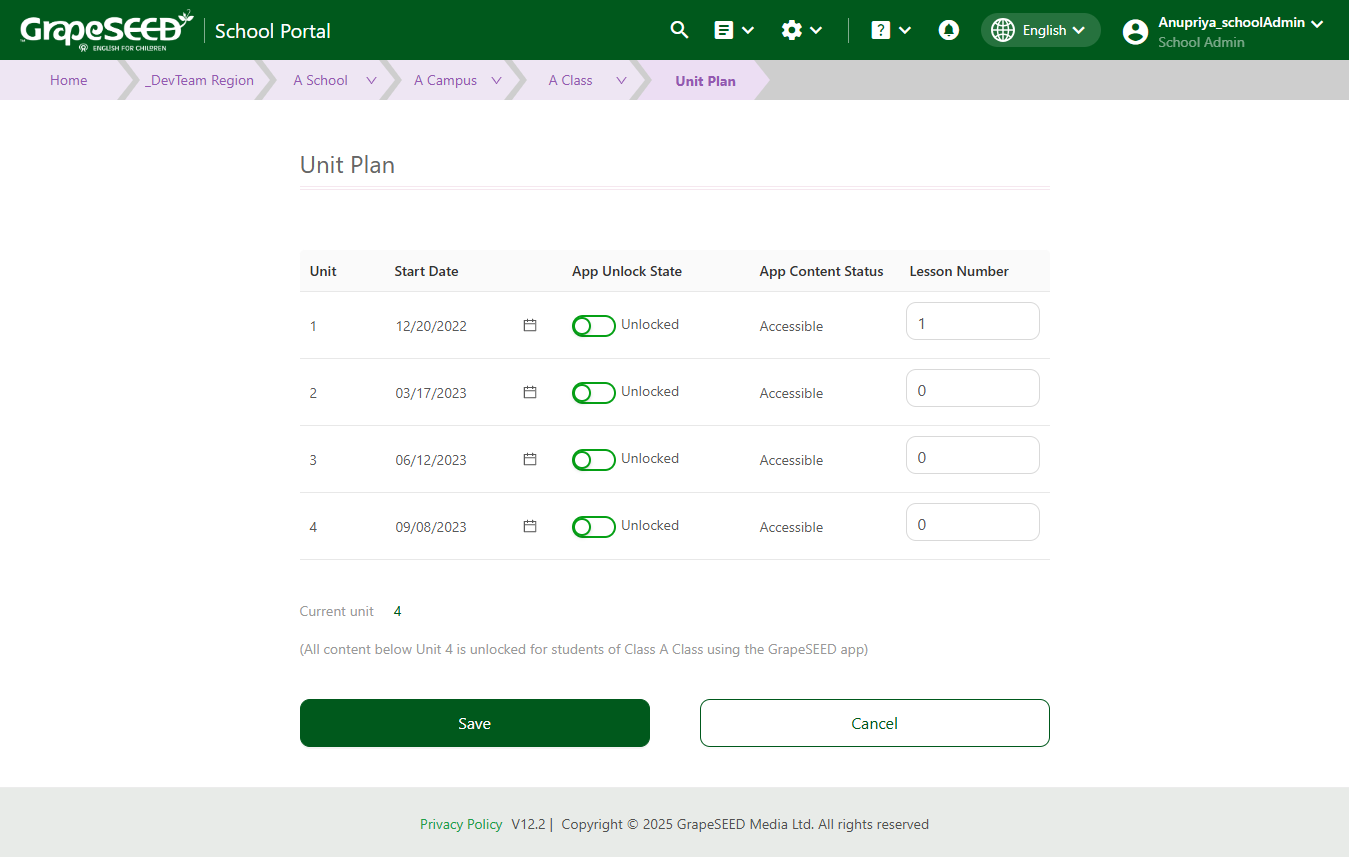This screenshot has width=1349, height=857.
Task: Open _DevTeam Region breadcrumb
Action: pyautogui.click(x=199, y=80)
